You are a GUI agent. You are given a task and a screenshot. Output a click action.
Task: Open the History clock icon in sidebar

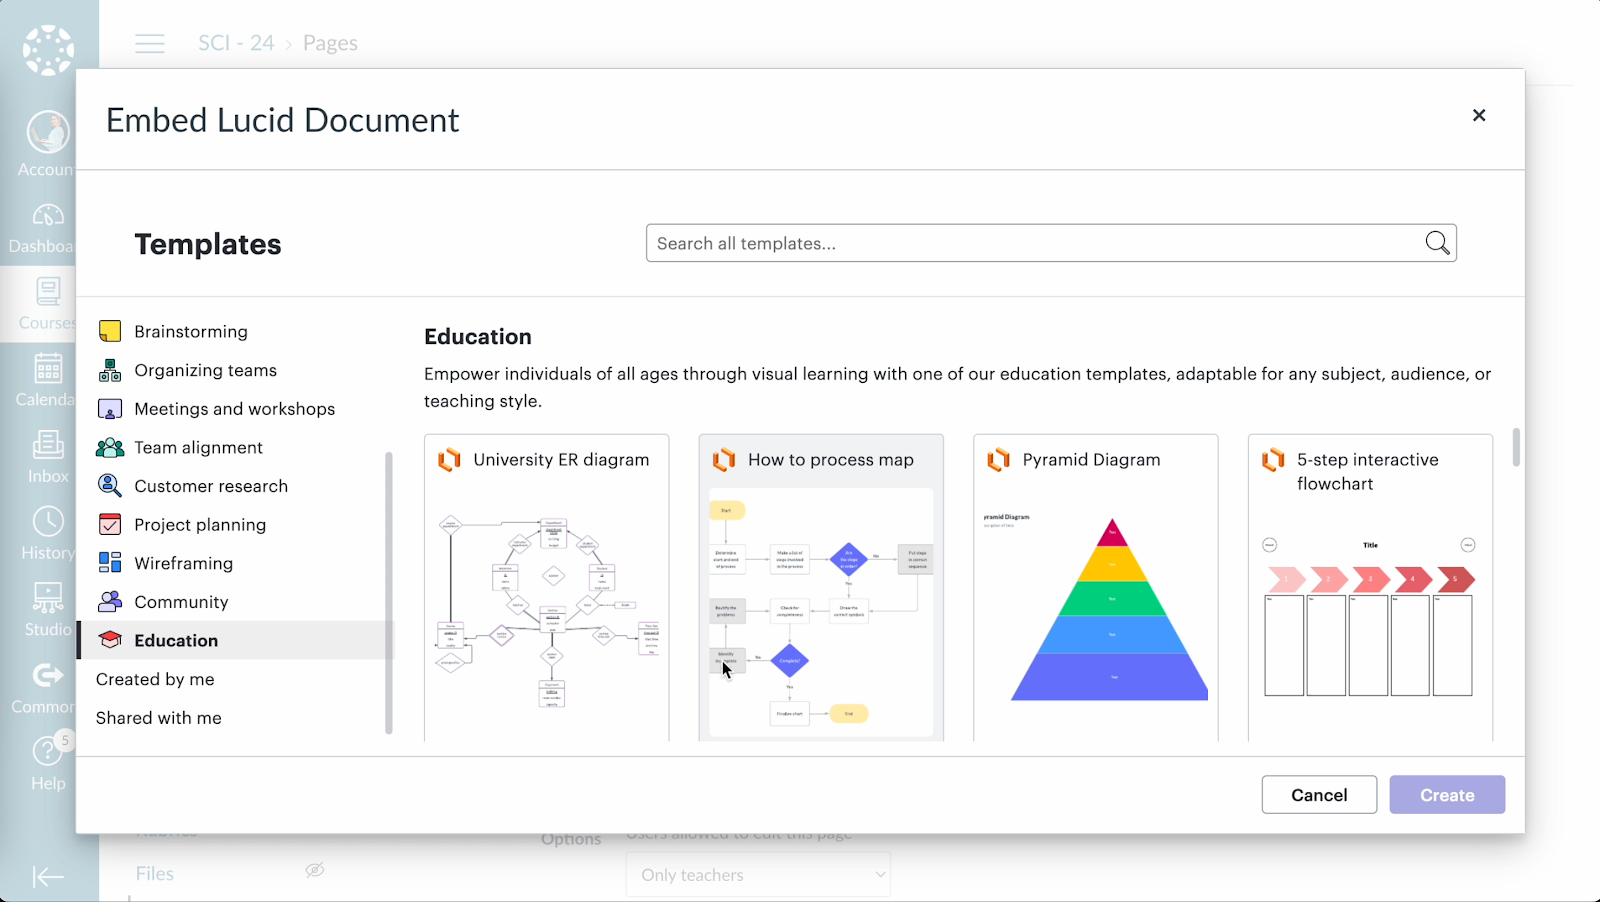(x=48, y=521)
